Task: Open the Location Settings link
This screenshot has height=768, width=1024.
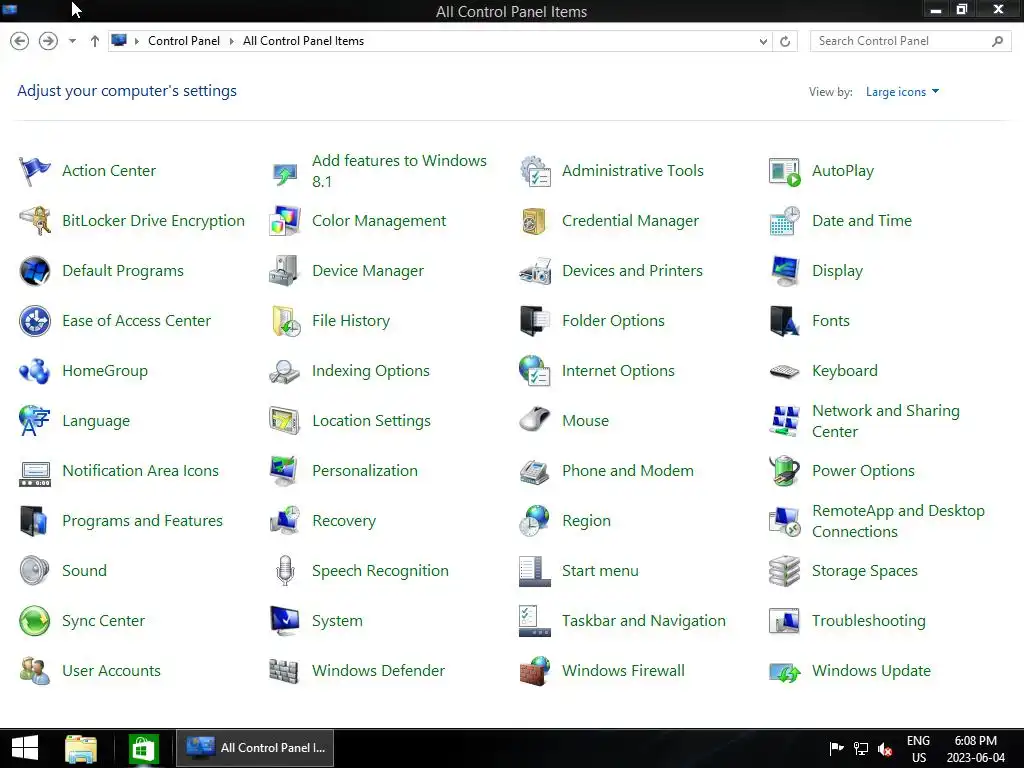Action: (x=371, y=421)
